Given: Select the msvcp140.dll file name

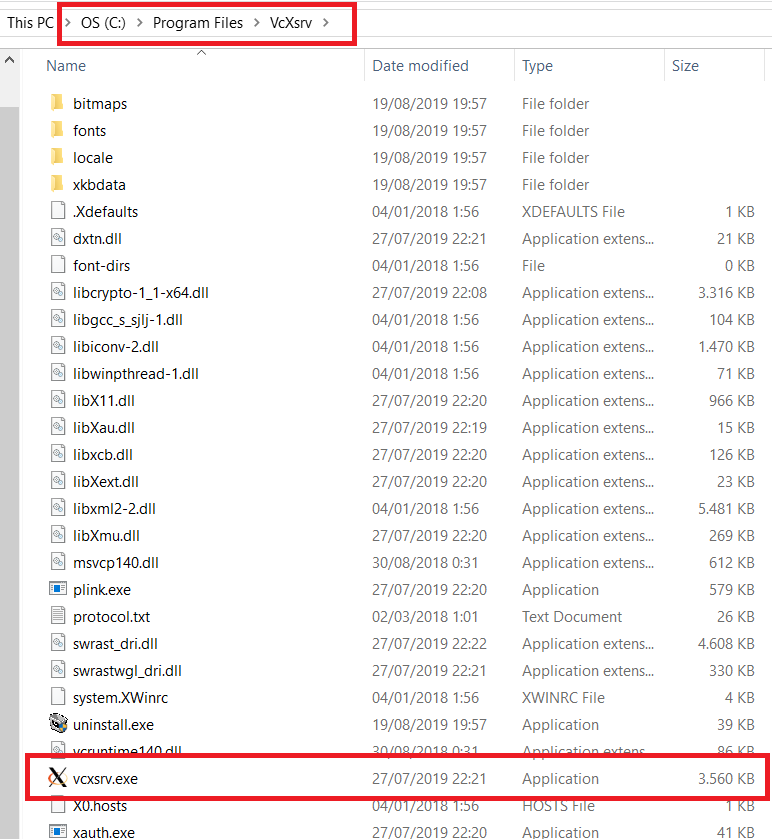Looking at the screenshot, I should tap(116, 562).
